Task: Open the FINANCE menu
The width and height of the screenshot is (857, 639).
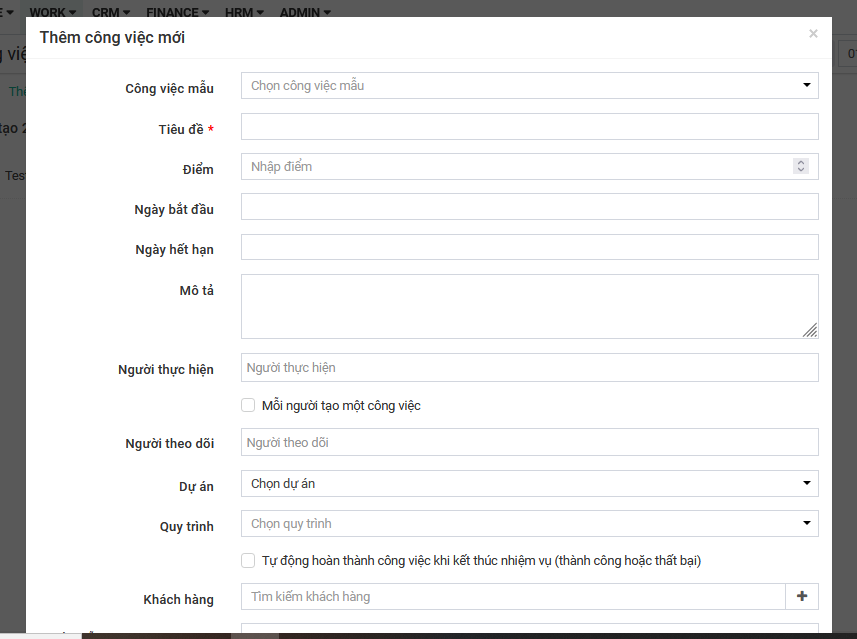Action: click(x=177, y=13)
